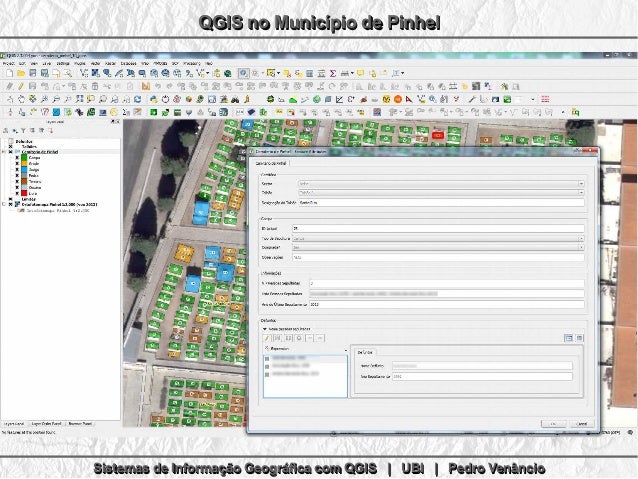The width and height of the screenshot is (638, 479).
Task: Click the blue Jazigo color swatch
Action: coord(24,169)
